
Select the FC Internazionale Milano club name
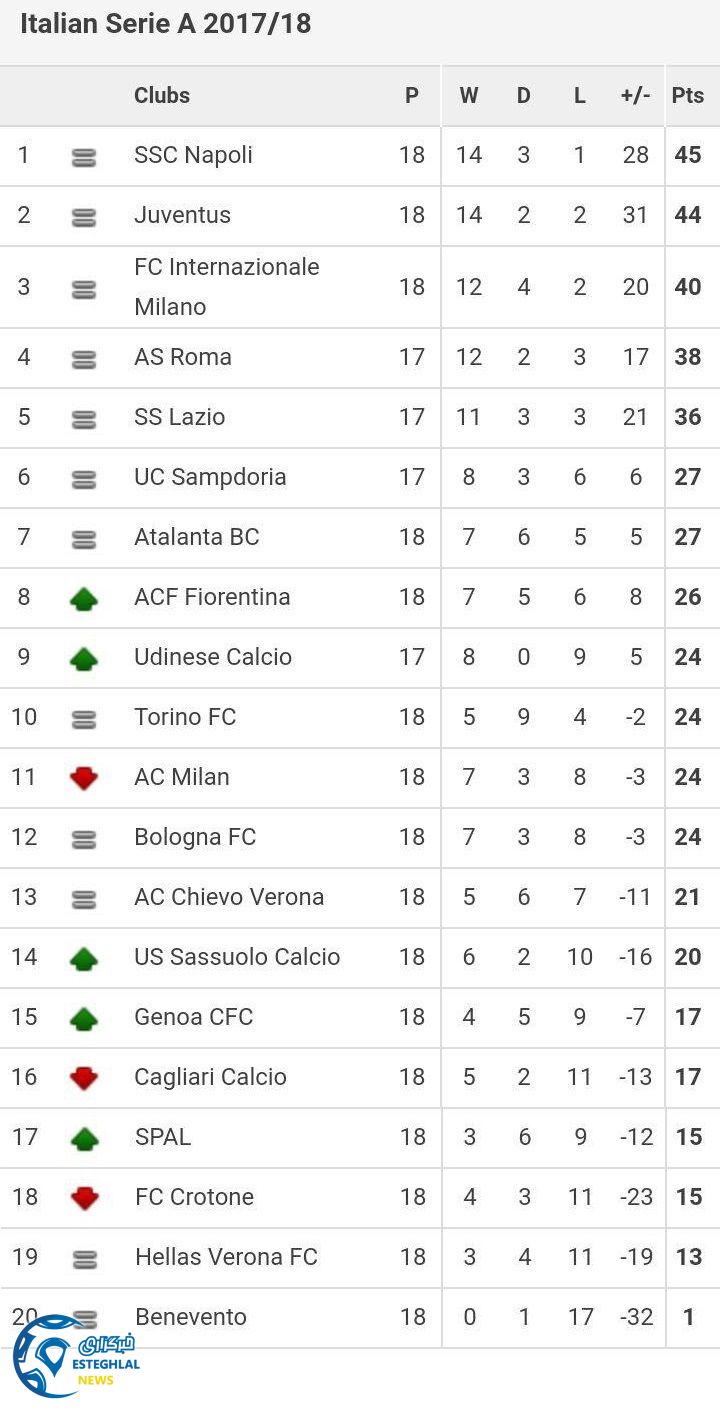[x=226, y=287]
